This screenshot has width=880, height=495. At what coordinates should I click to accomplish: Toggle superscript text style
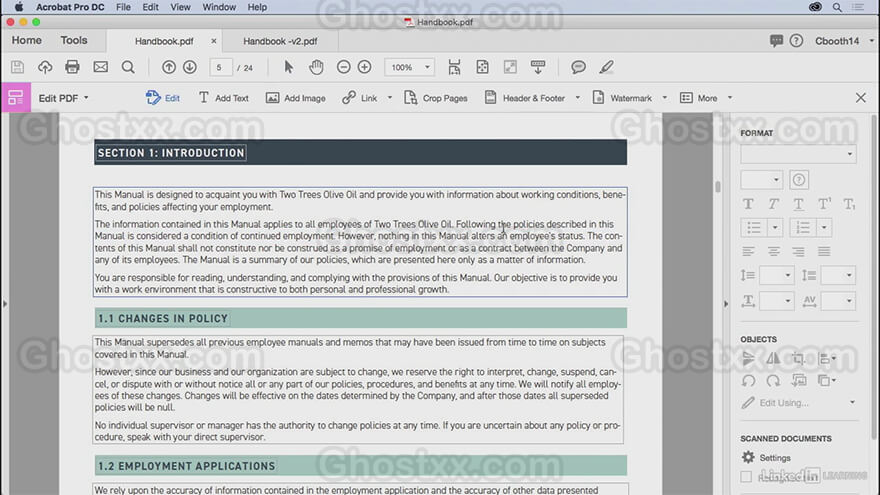tap(824, 204)
